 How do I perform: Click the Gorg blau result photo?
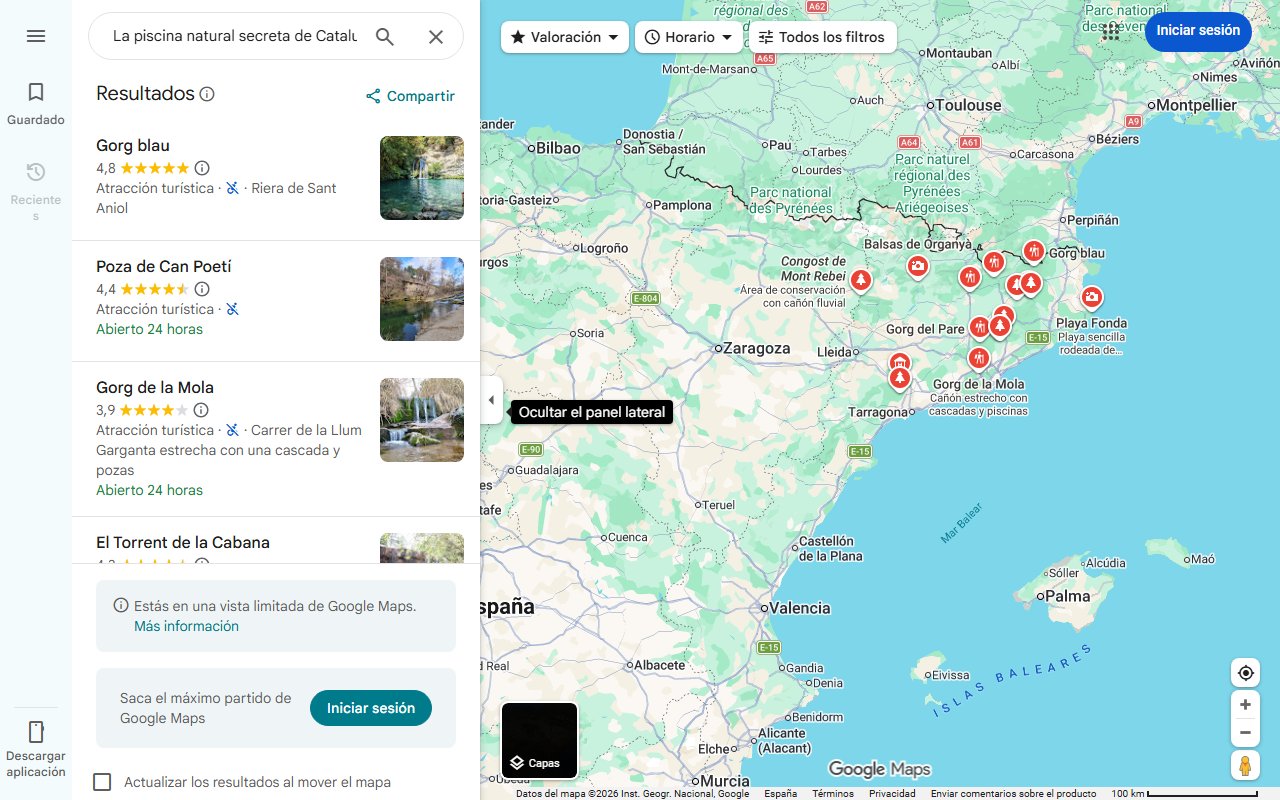tap(421, 178)
